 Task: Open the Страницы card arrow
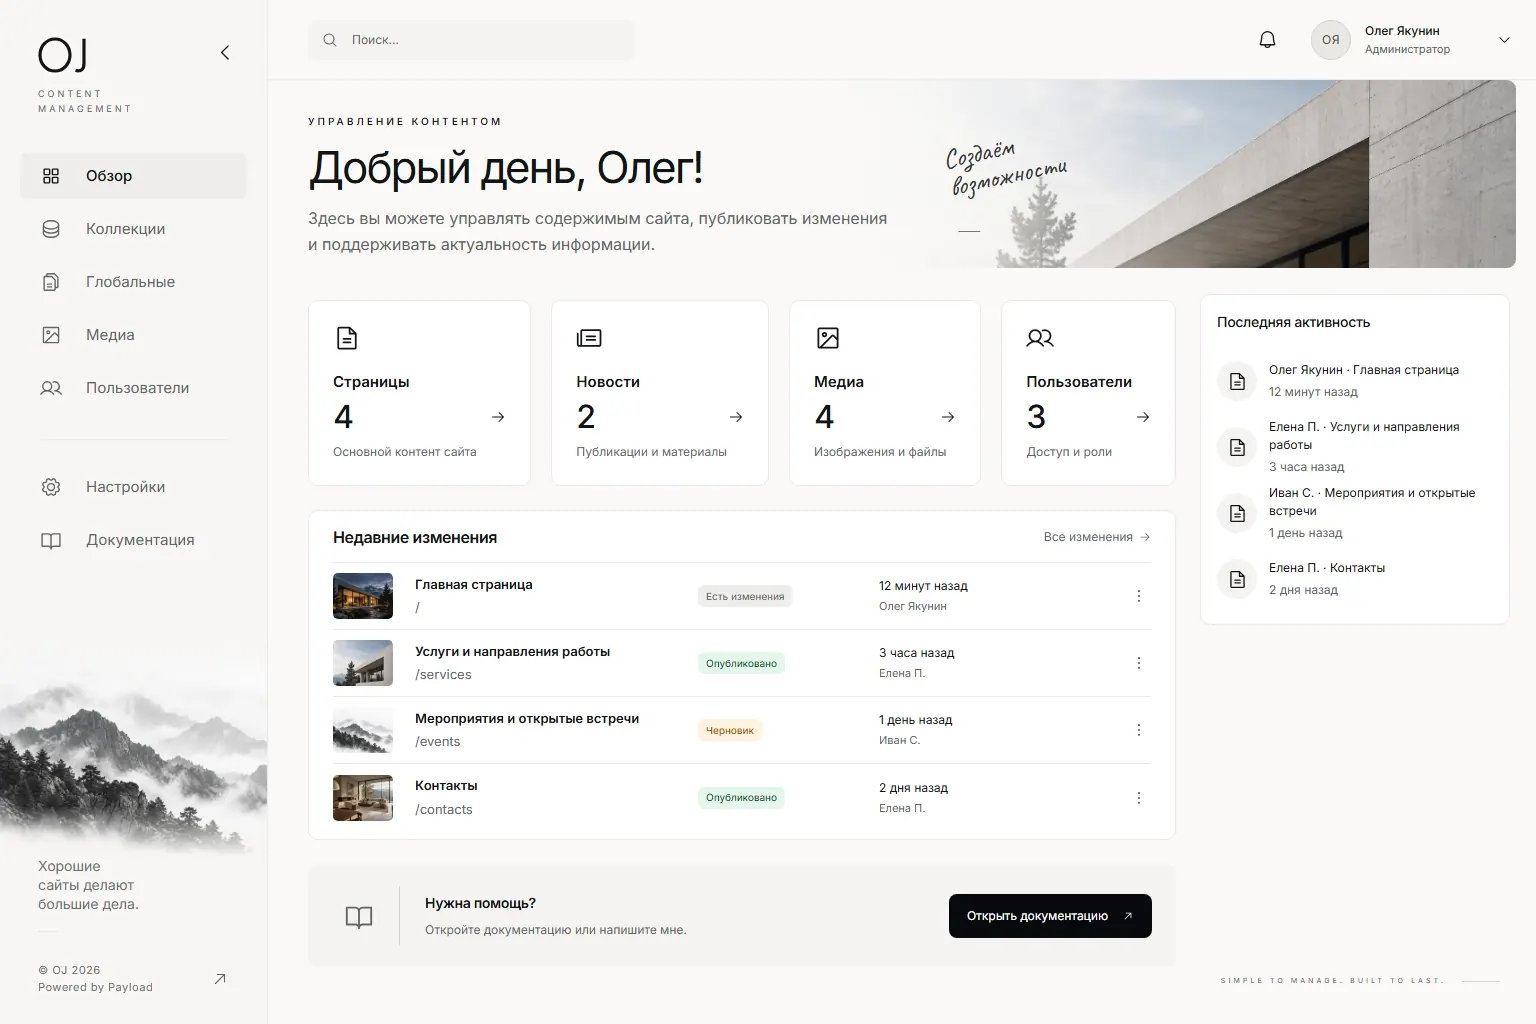coord(498,417)
